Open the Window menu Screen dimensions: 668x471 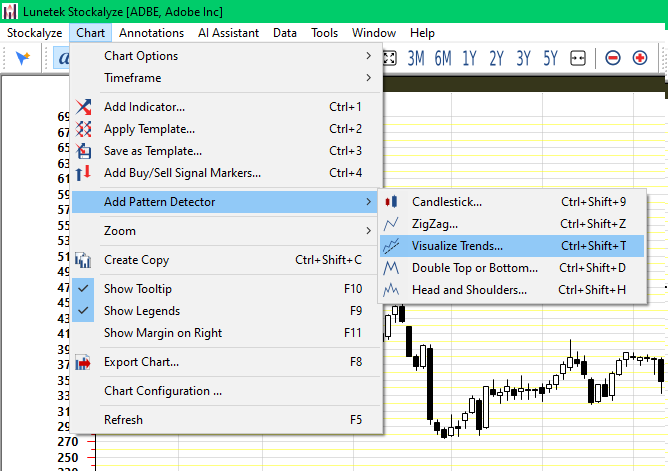click(x=374, y=33)
